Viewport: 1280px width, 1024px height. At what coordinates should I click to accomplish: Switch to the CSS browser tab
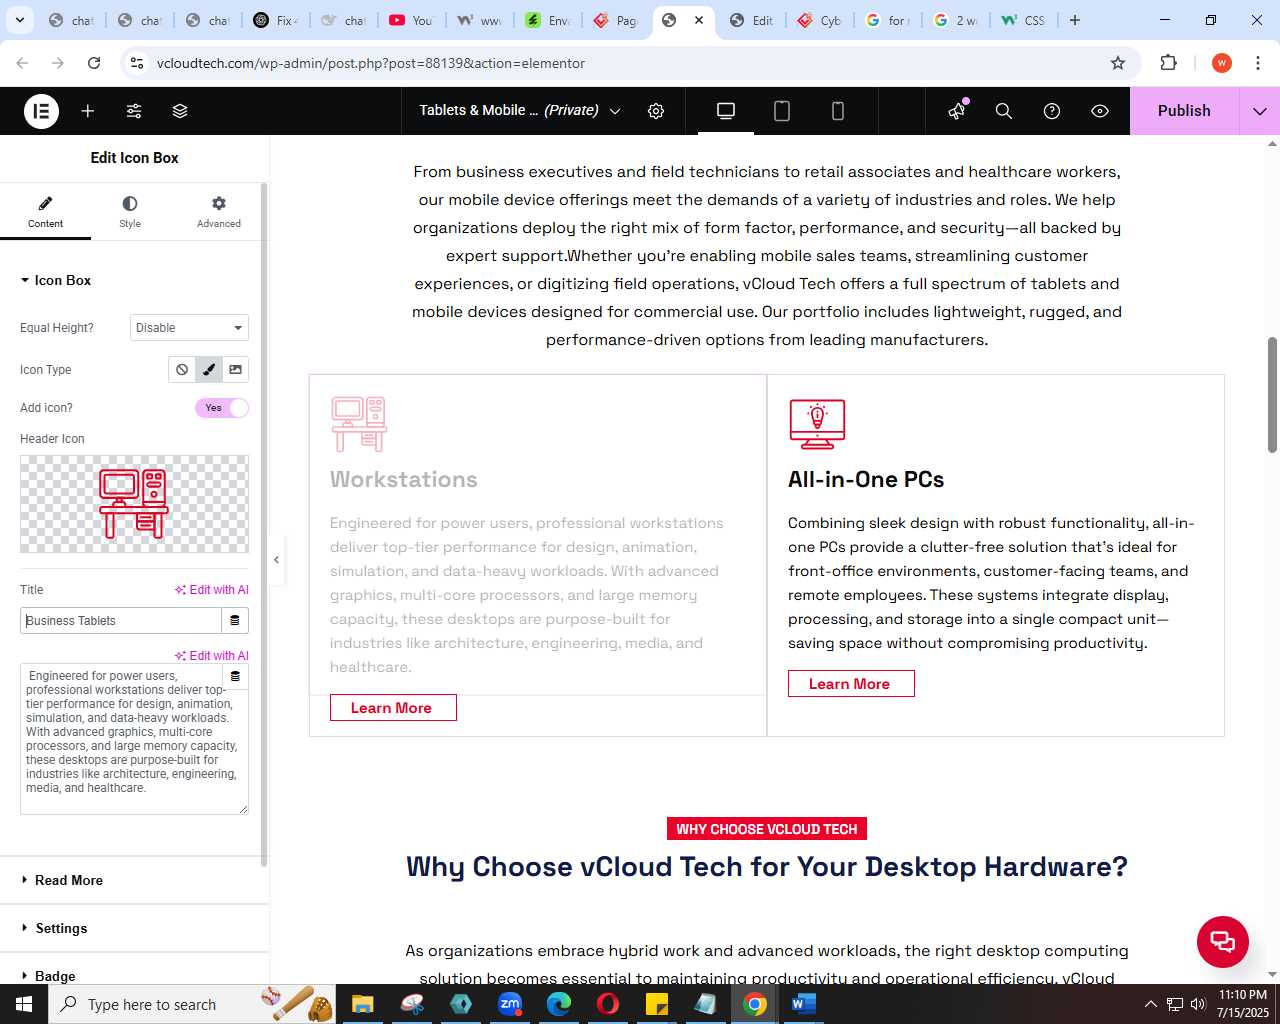coord(1024,20)
